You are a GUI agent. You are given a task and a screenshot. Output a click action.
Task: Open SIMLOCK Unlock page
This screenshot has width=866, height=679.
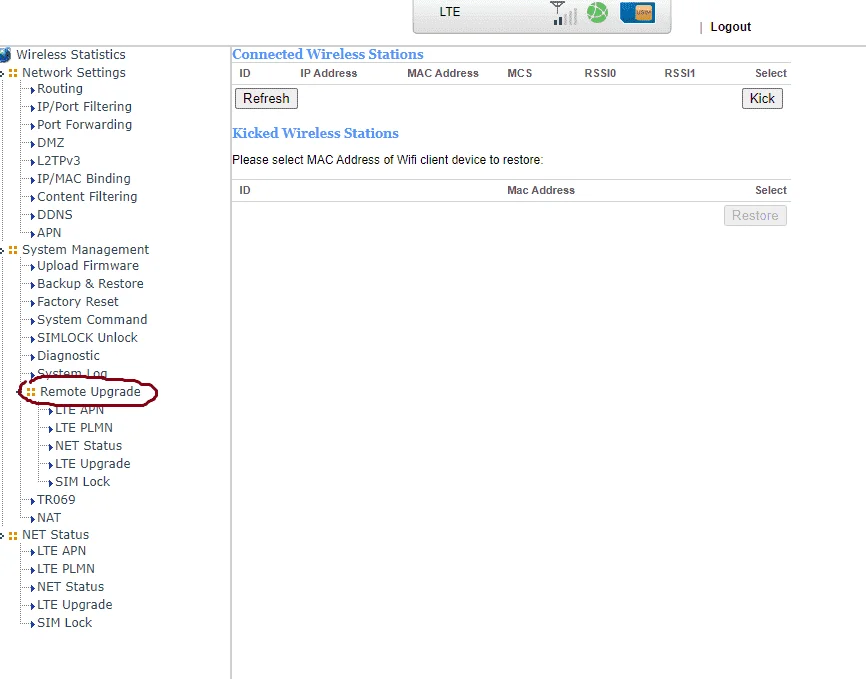[x=87, y=338]
